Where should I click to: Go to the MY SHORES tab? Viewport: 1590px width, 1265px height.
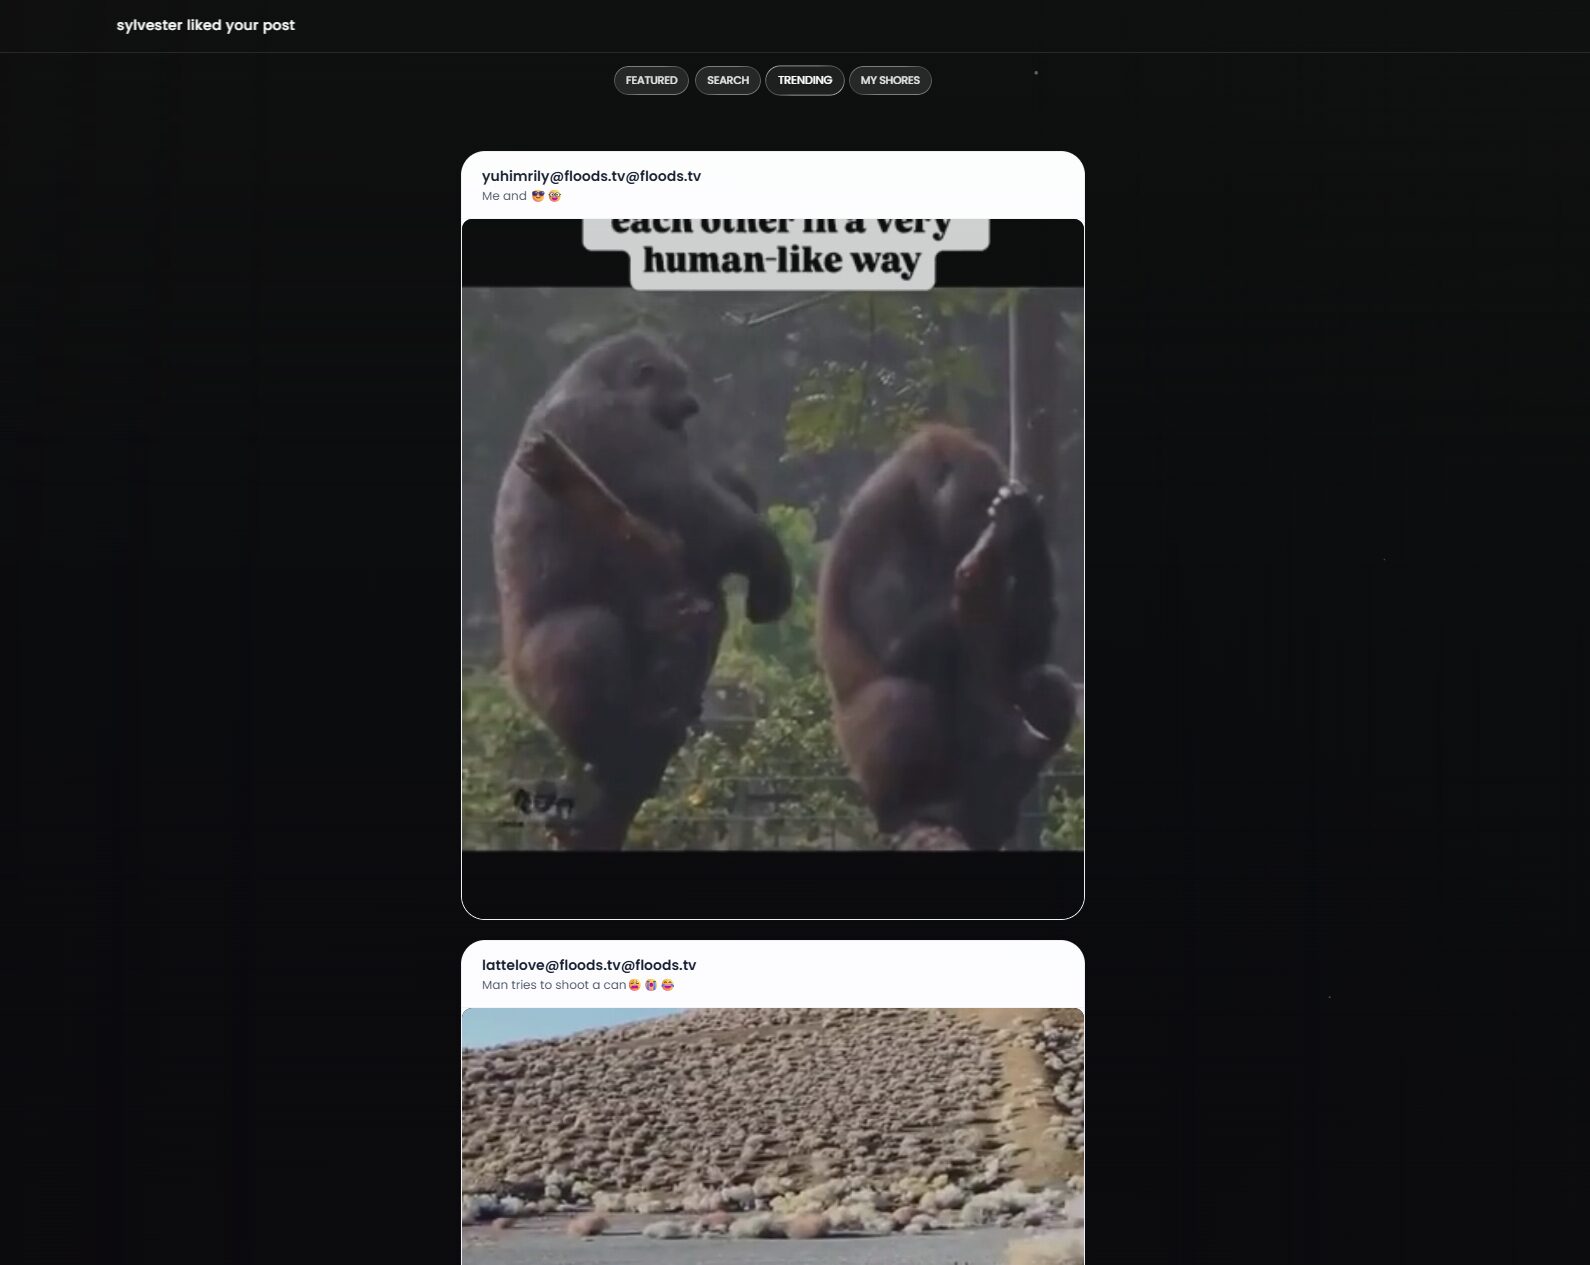[889, 81]
